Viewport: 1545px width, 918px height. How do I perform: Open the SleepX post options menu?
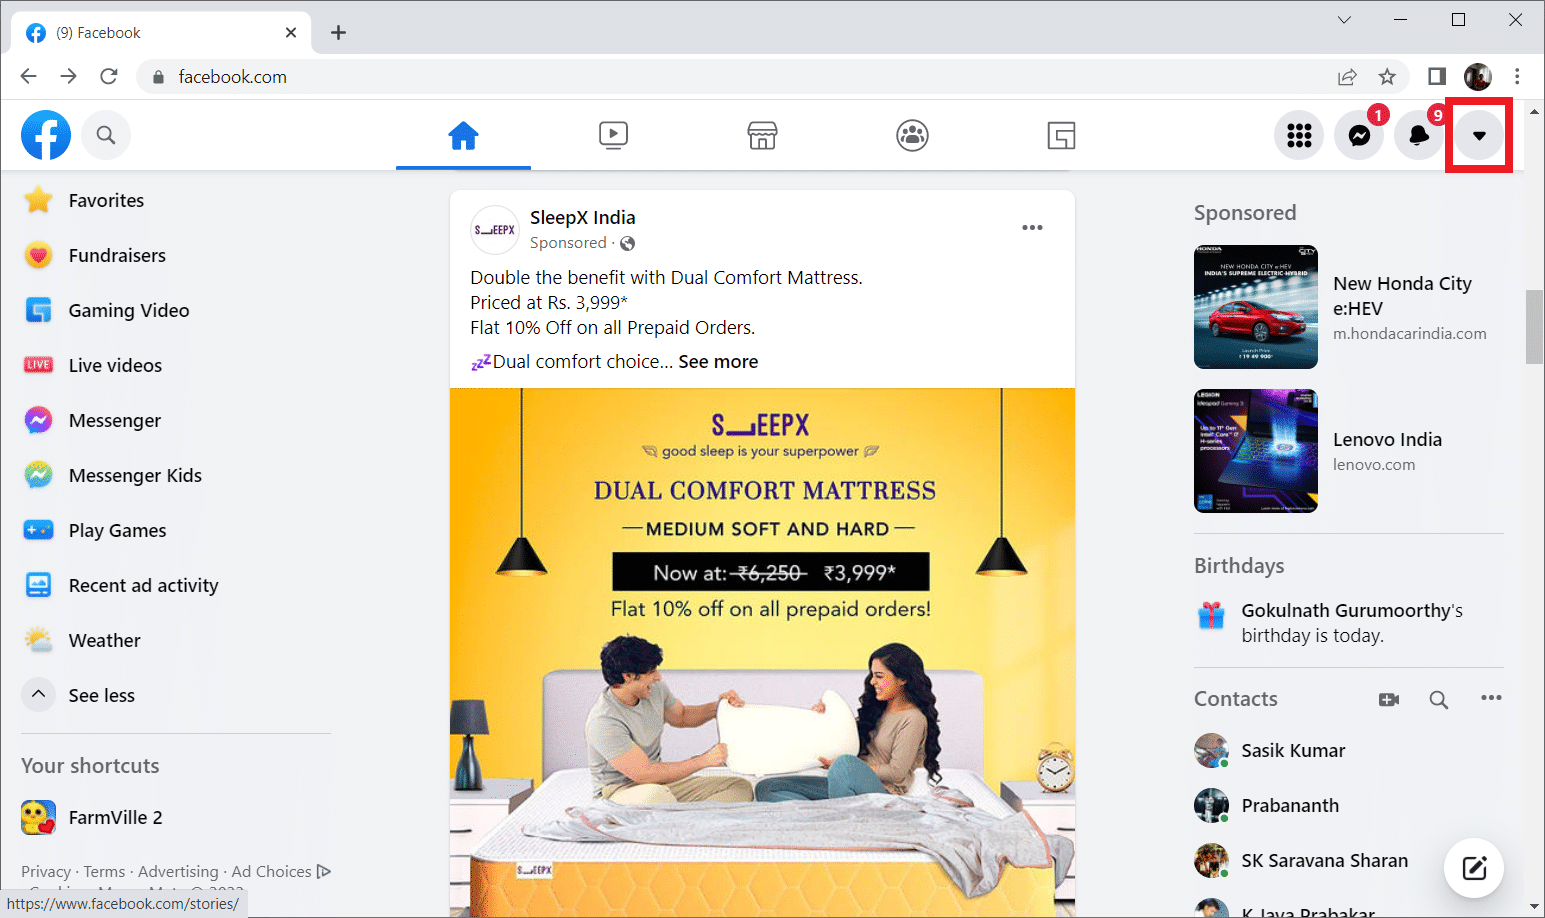(x=1032, y=228)
